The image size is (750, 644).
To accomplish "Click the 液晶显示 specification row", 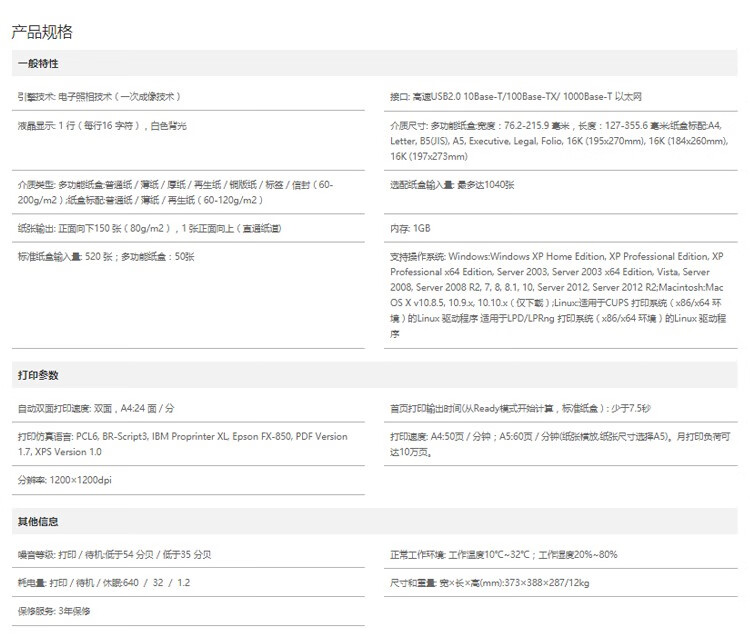I will [x=102, y=126].
